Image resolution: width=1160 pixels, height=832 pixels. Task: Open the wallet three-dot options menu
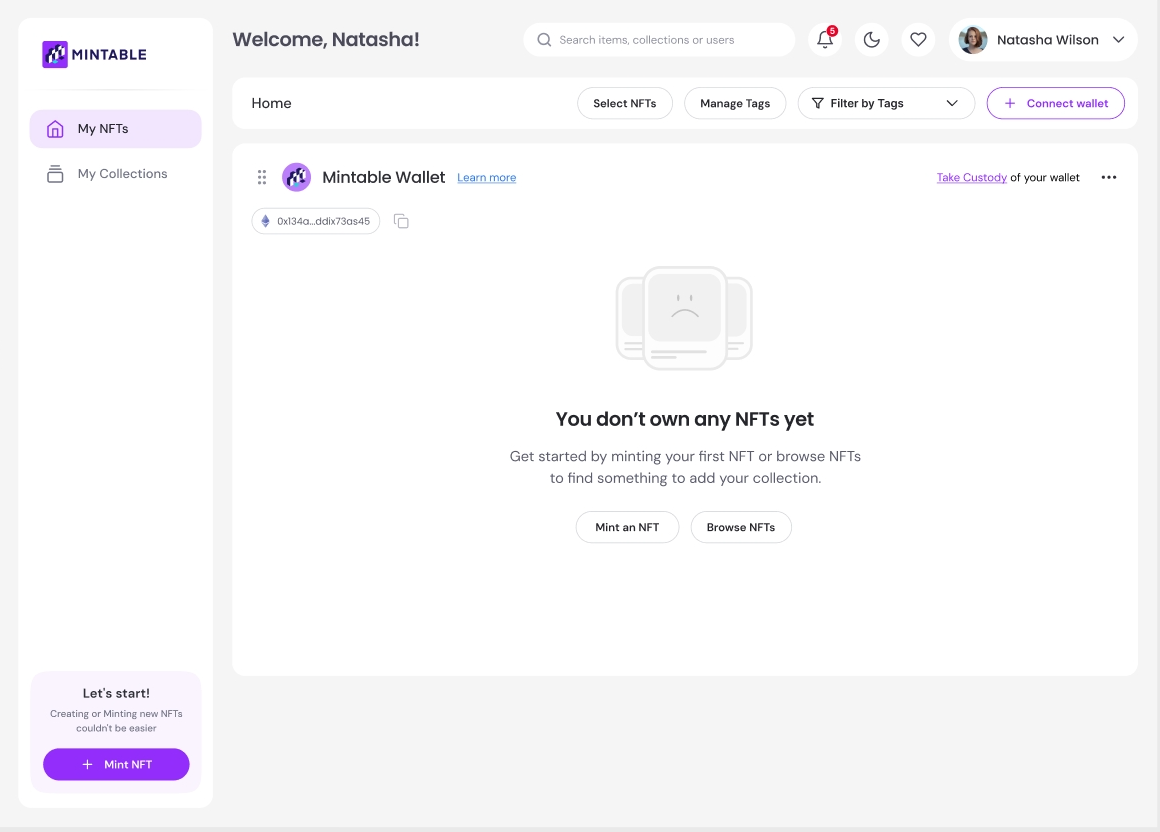click(1108, 177)
